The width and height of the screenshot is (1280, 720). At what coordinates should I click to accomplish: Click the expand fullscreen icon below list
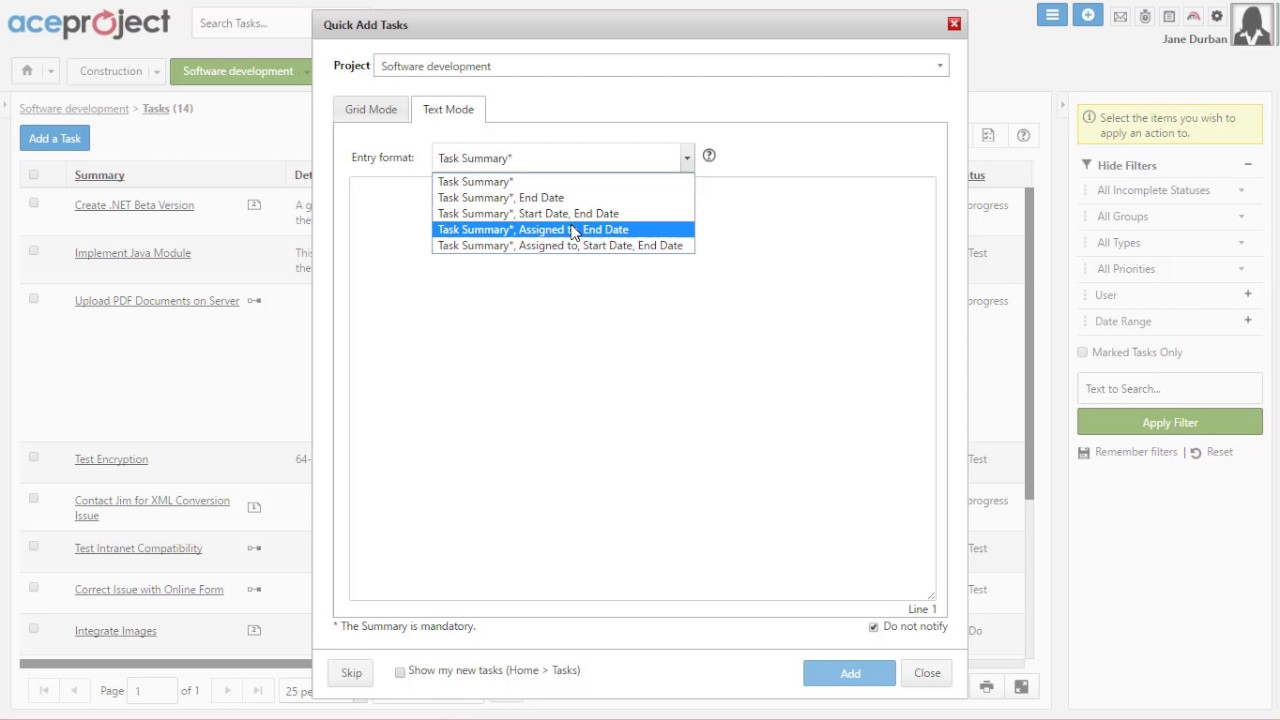click(1021, 687)
